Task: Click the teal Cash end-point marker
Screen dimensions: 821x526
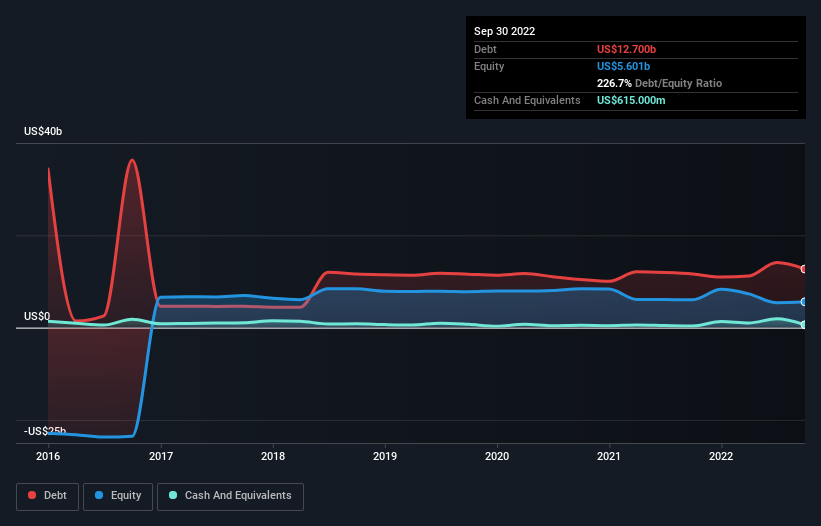Action: 804,325
